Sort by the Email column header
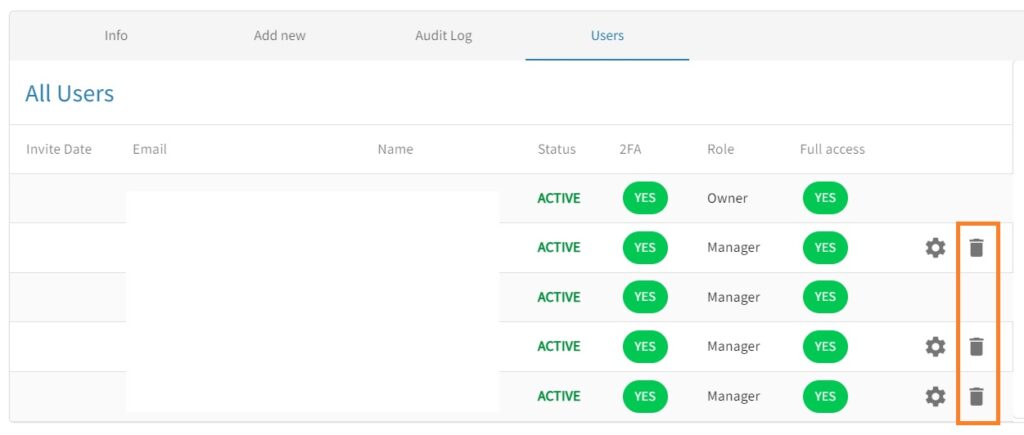This screenshot has width=1024, height=435. point(149,149)
